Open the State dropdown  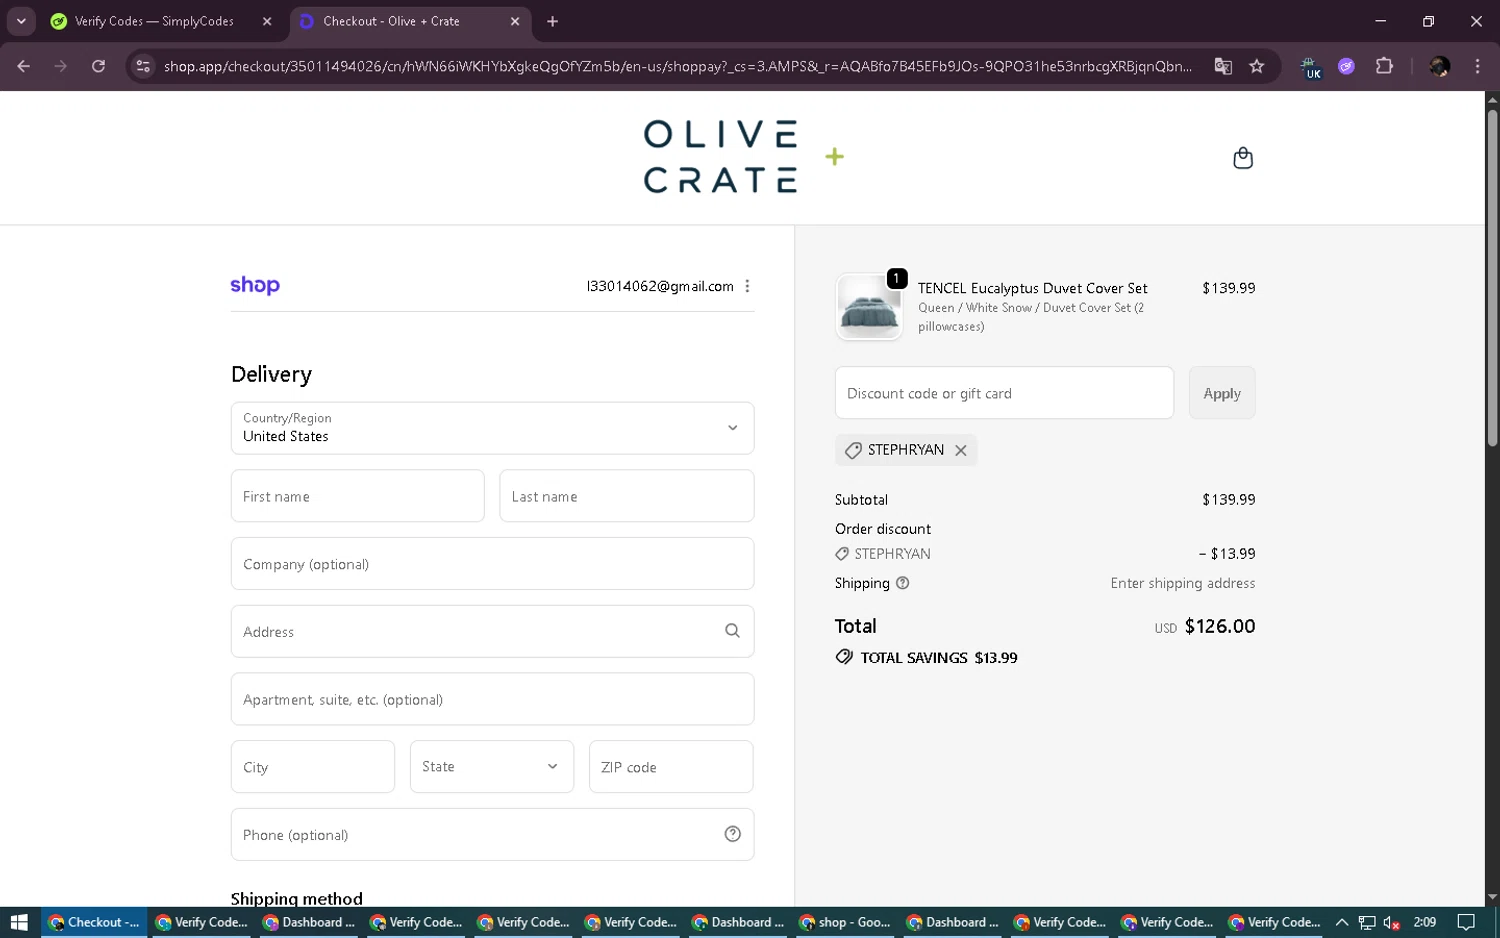point(492,766)
